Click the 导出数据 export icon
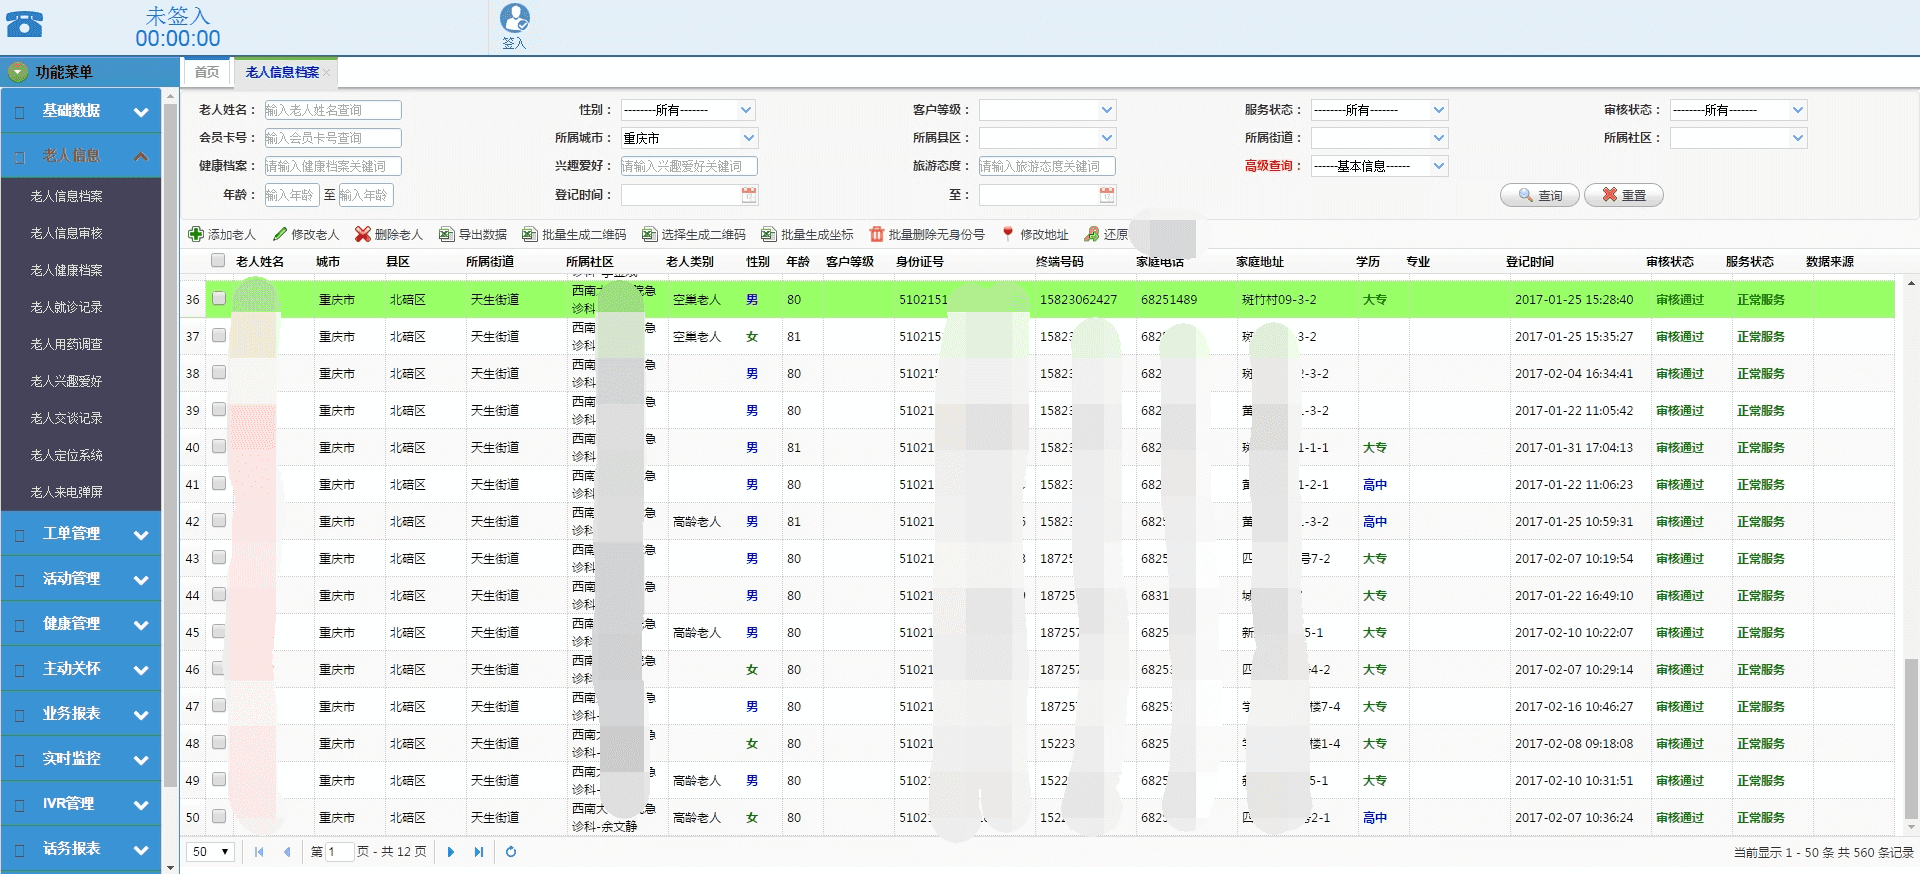This screenshot has height=874, width=1920. coord(446,234)
